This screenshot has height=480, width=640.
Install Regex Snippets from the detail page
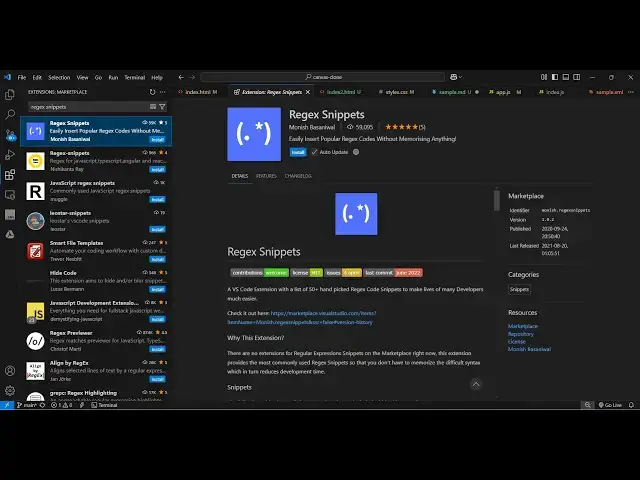[x=298, y=152]
